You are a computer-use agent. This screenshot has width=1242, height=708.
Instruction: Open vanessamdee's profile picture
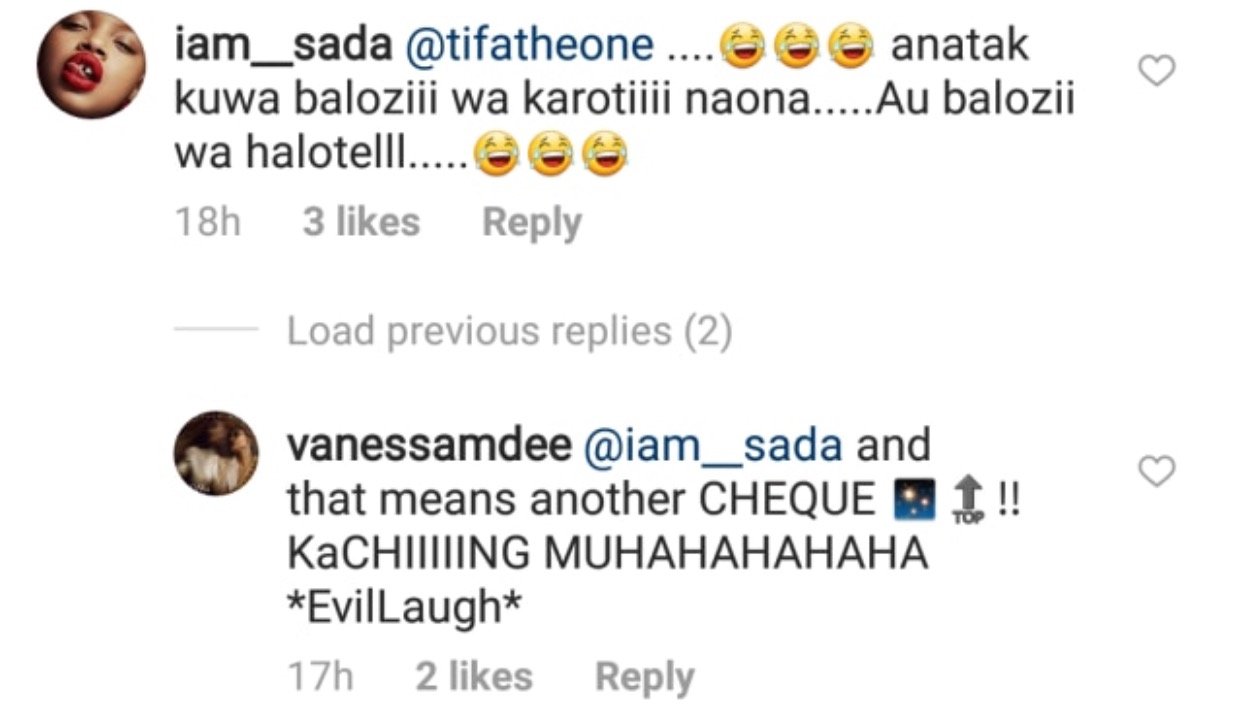(216, 453)
